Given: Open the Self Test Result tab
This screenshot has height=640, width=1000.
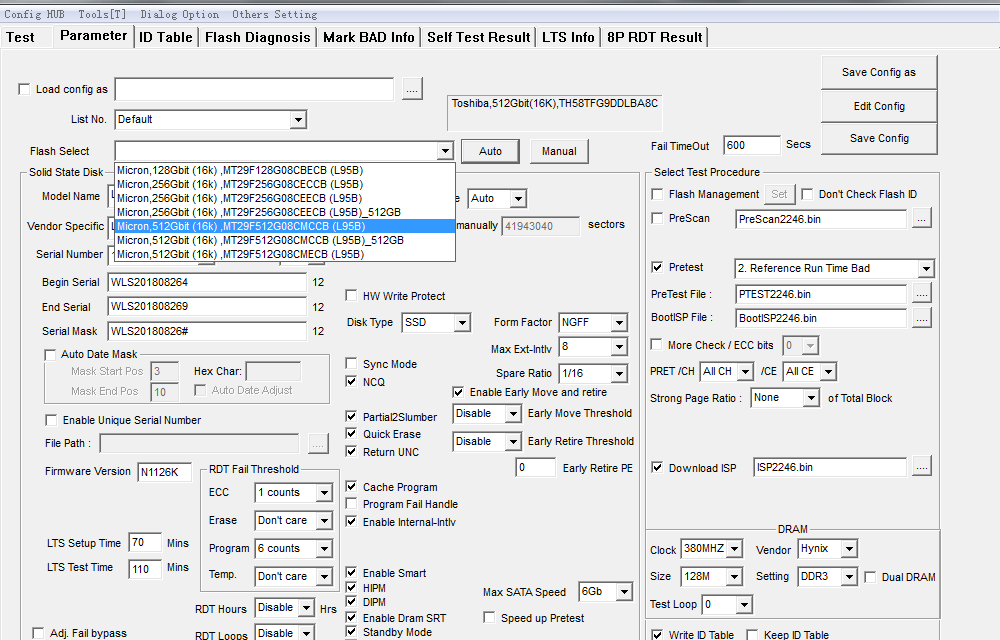Looking at the screenshot, I should [478, 38].
